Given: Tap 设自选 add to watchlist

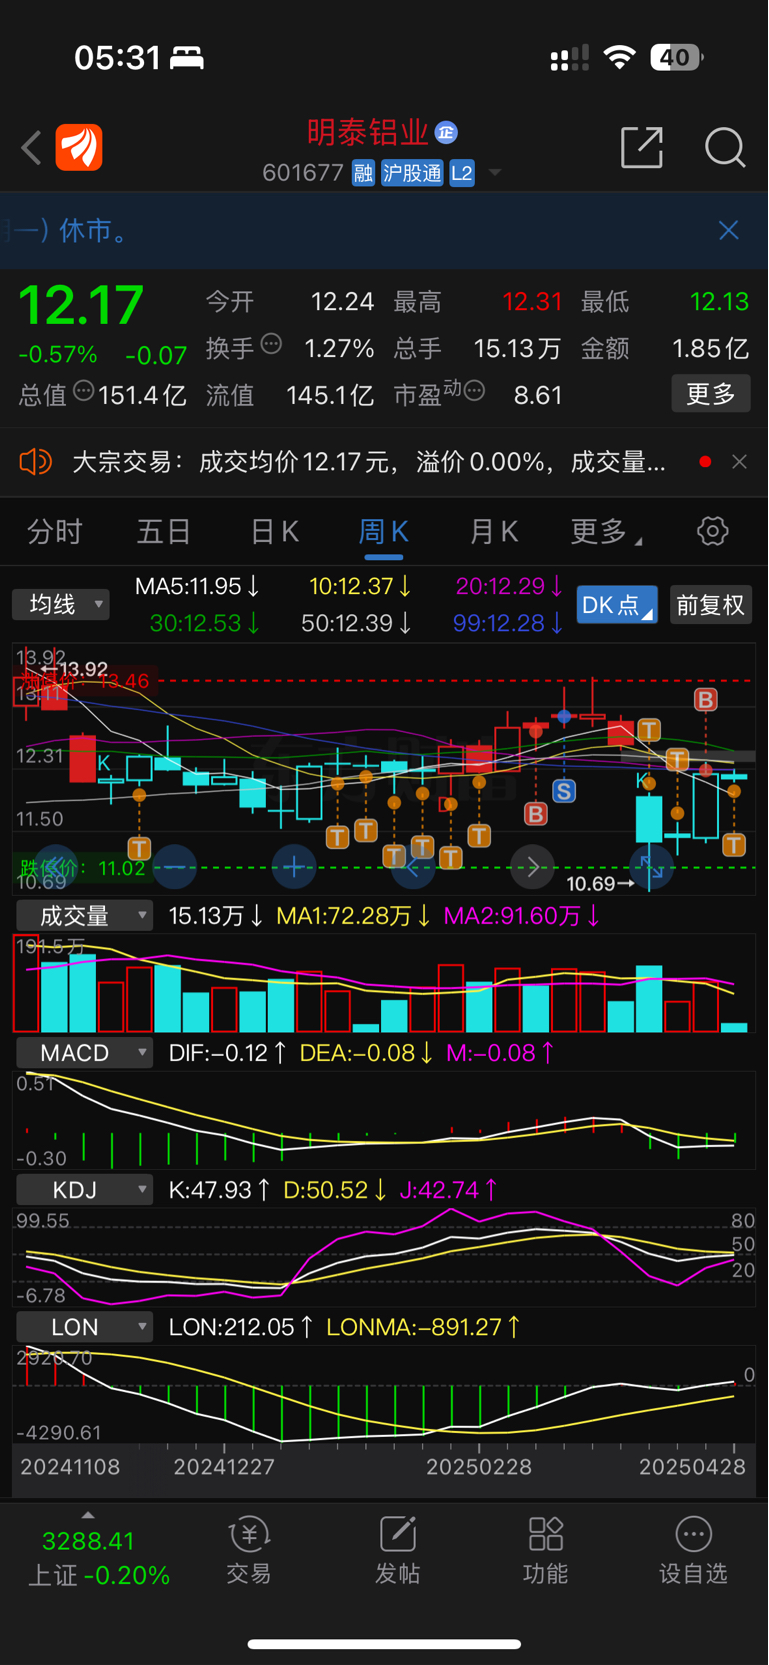Looking at the screenshot, I should [x=693, y=1552].
